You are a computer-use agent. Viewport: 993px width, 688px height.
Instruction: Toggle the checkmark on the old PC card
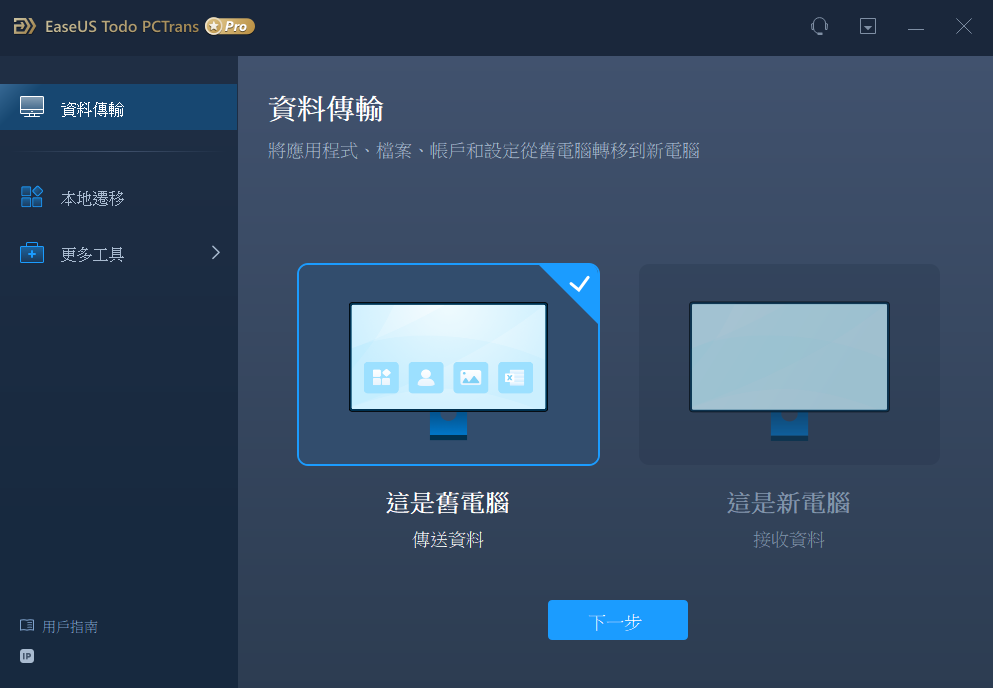579,284
